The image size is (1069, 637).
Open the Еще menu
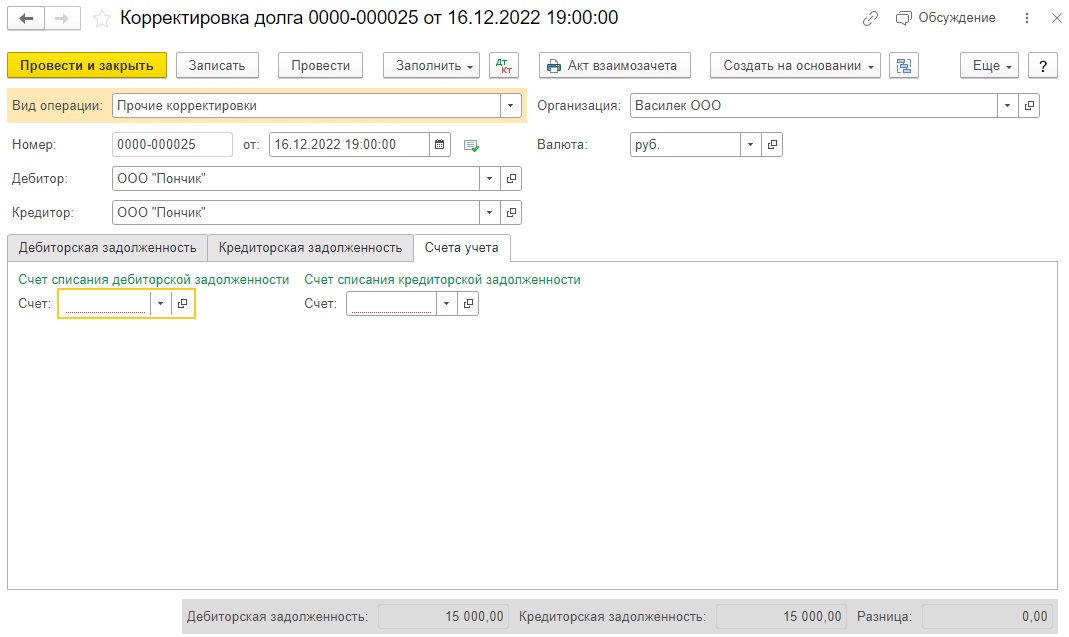989,65
